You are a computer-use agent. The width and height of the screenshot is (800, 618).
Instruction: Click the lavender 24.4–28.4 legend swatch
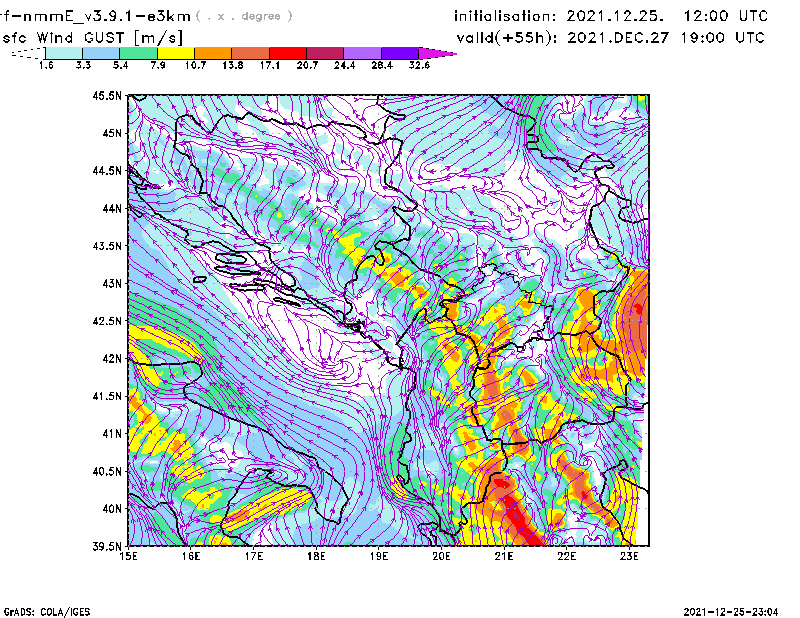(x=363, y=53)
